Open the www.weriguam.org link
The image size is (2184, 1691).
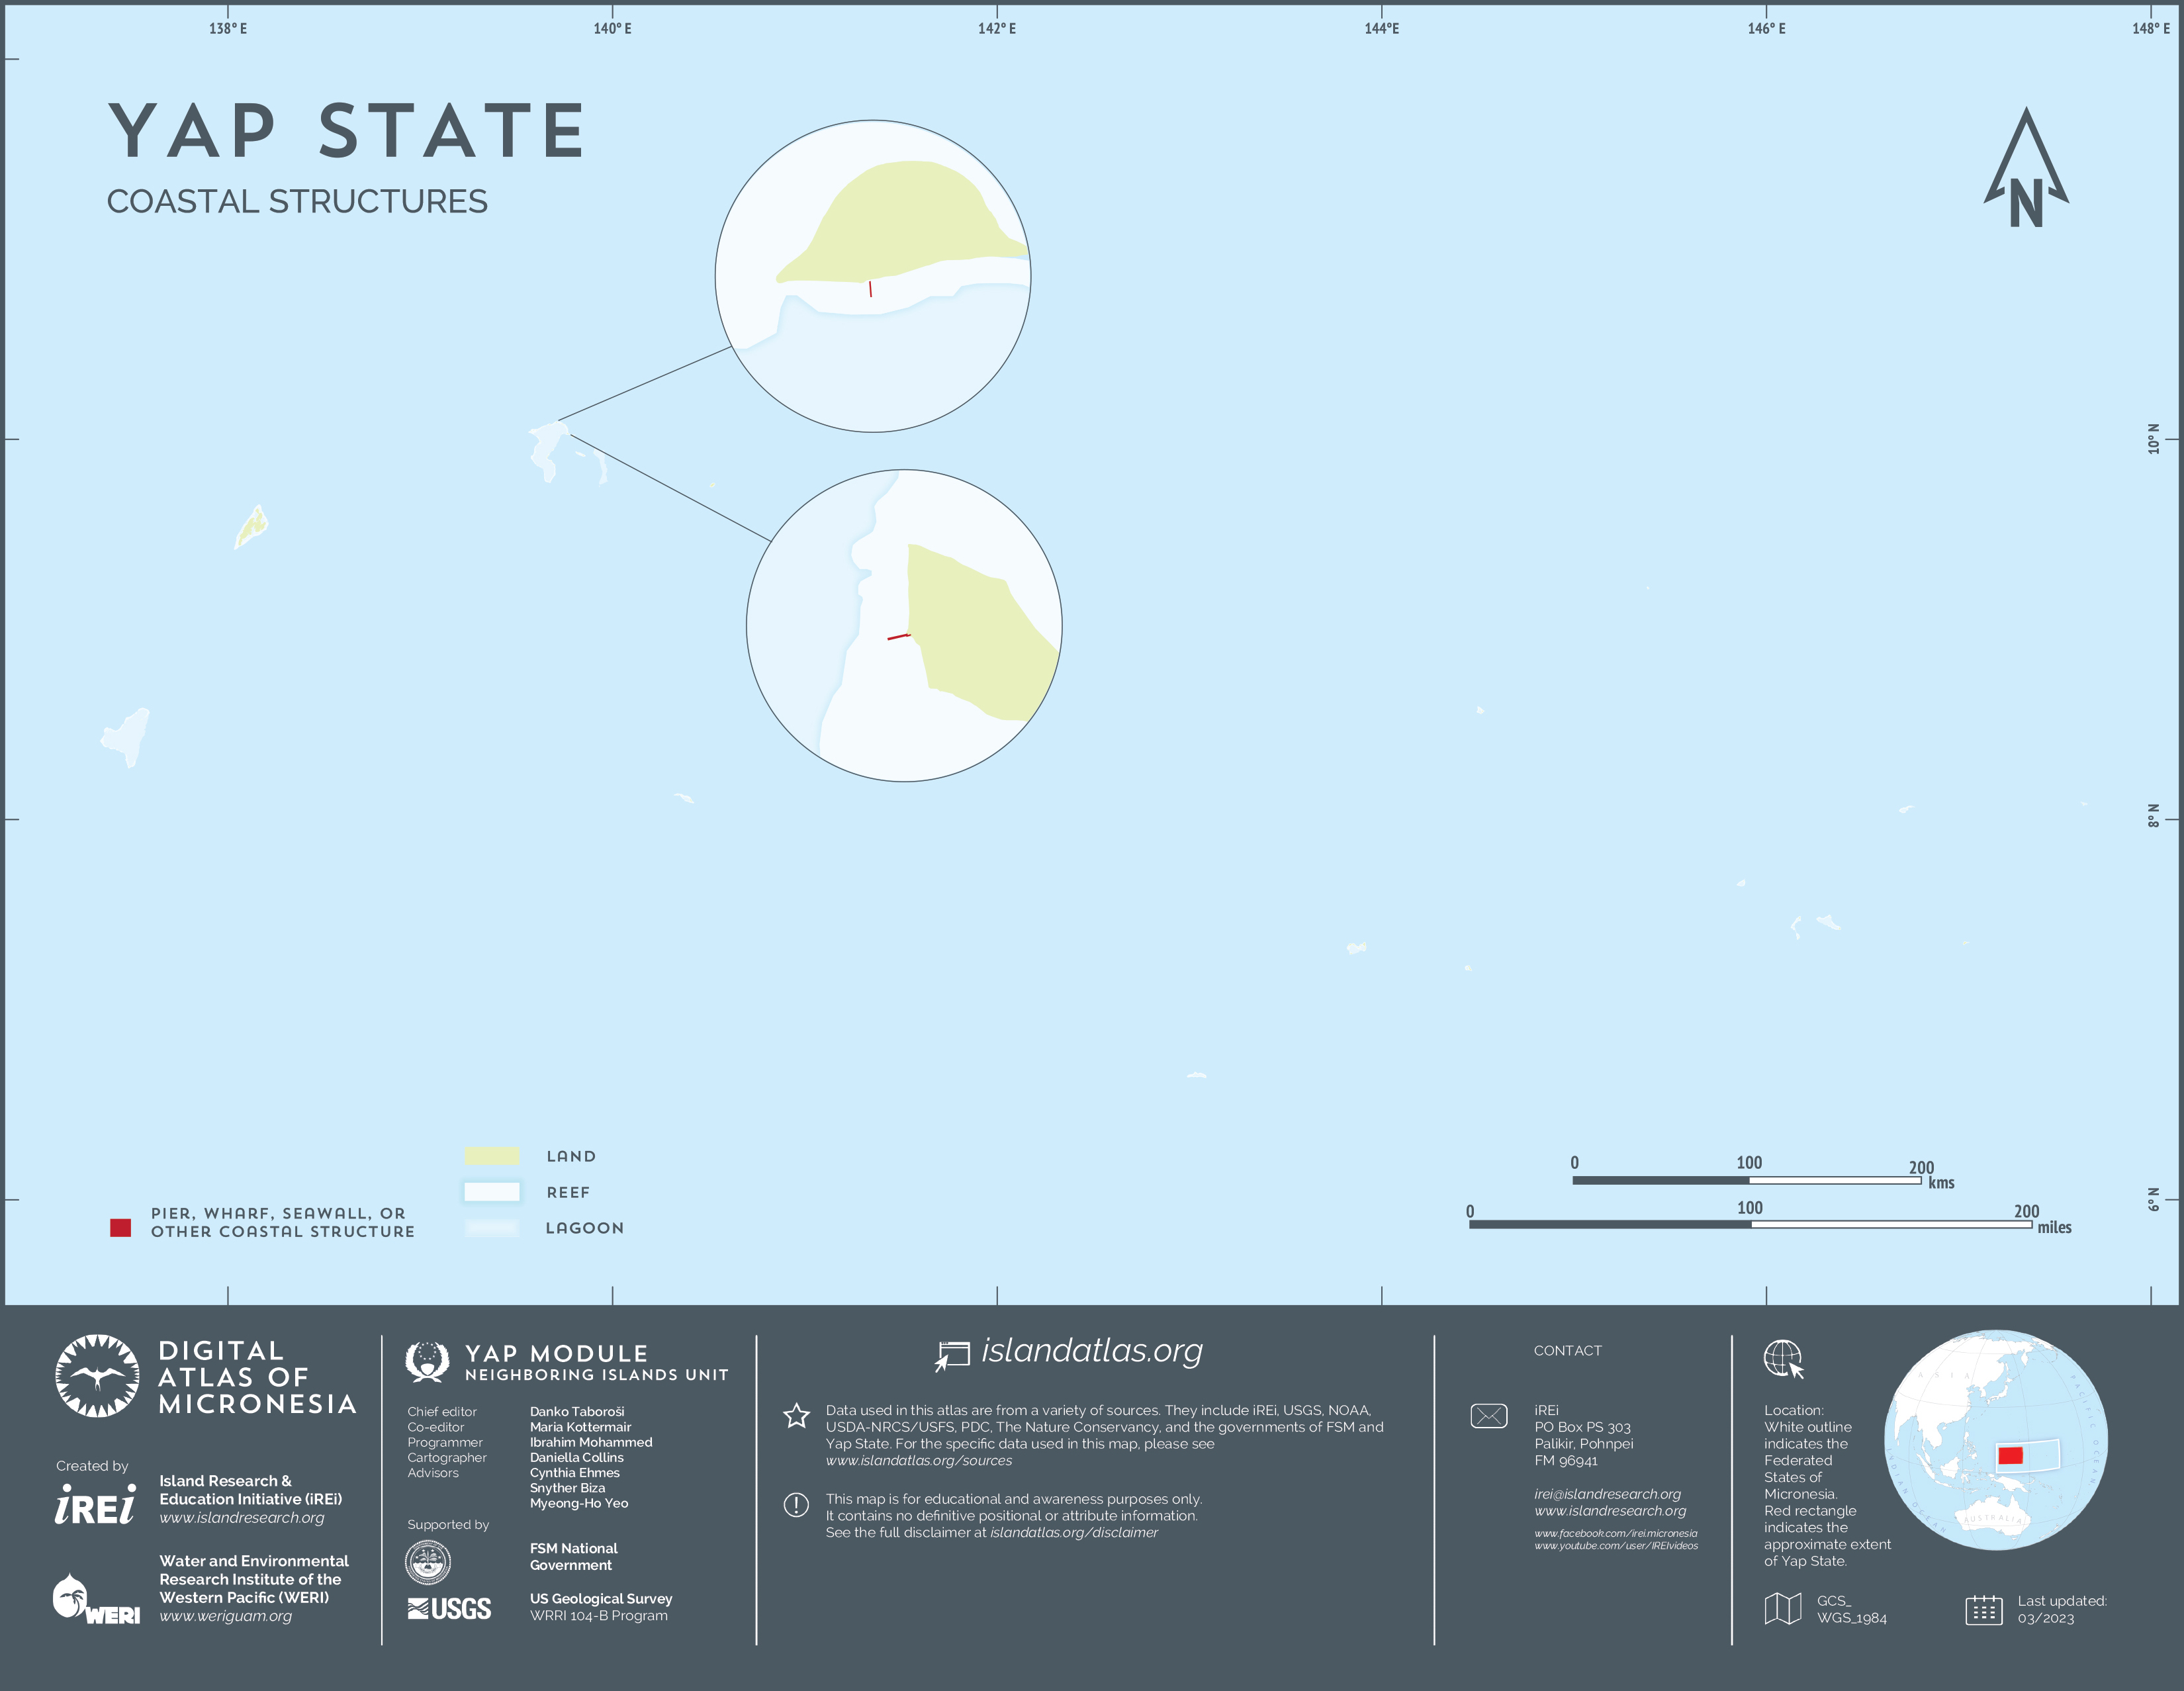[226, 1616]
